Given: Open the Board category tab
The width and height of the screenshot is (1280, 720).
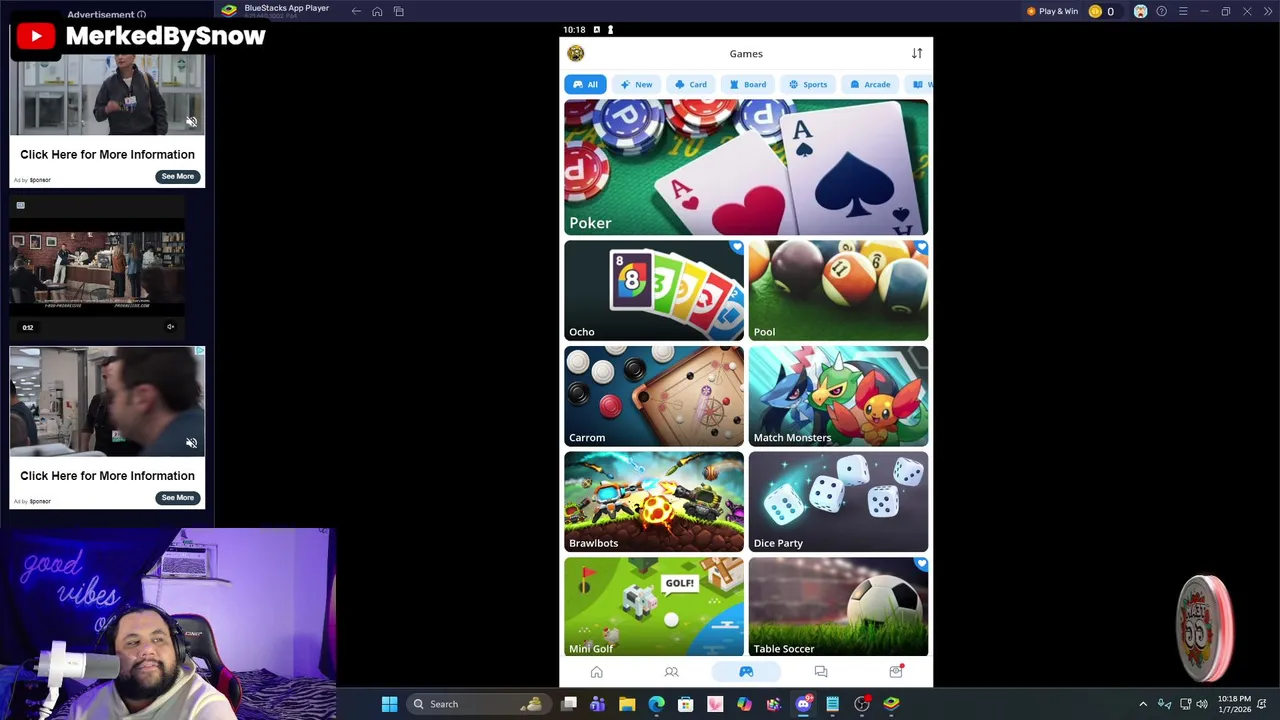Looking at the screenshot, I should [x=748, y=84].
